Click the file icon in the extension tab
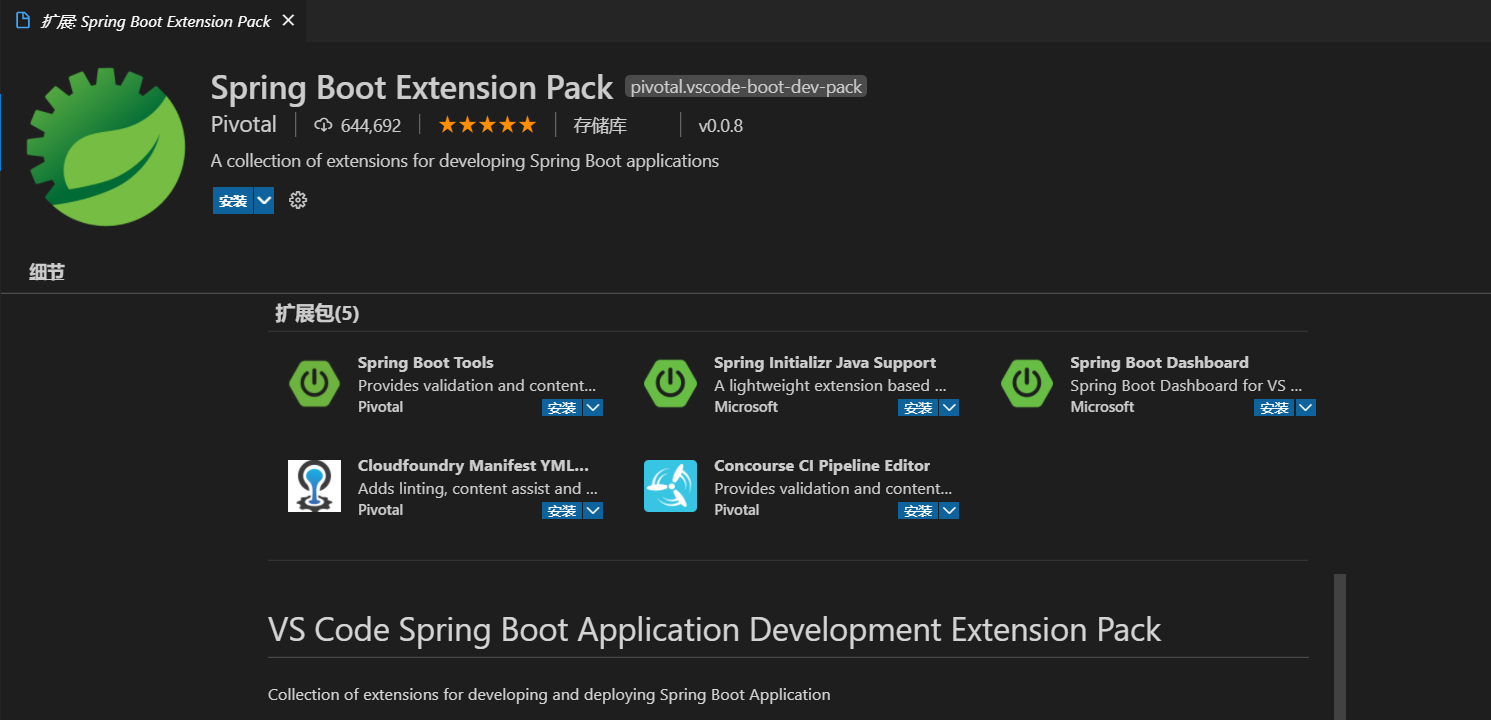Screen dimensions: 1491x720 pyautogui.click(x=23, y=21)
